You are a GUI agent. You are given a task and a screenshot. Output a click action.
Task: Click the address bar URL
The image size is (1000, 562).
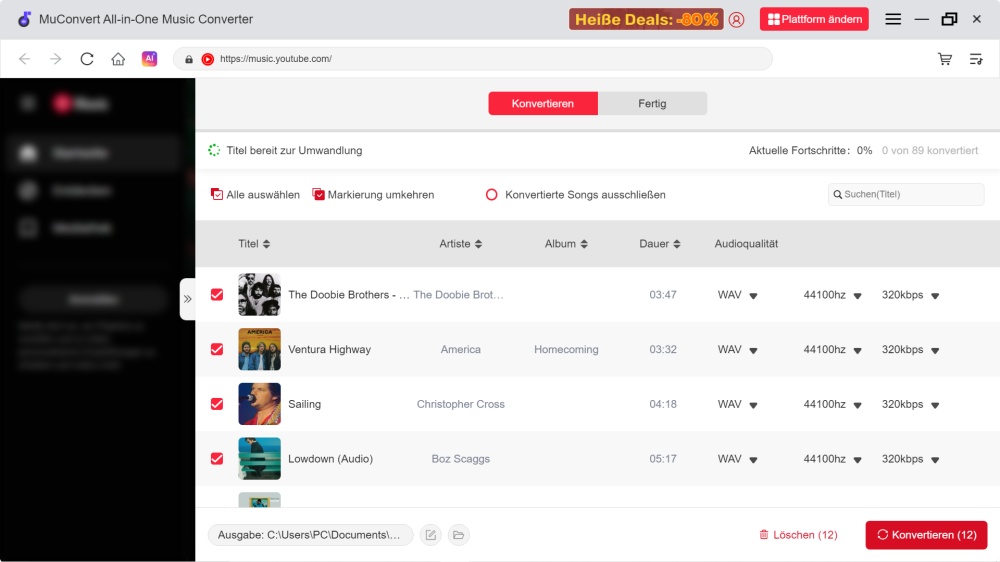coord(473,59)
